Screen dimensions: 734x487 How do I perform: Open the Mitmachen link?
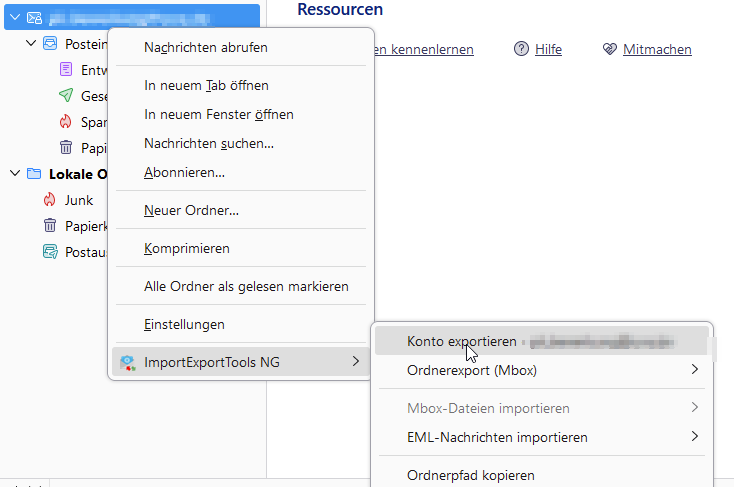pyautogui.click(x=657, y=49)
